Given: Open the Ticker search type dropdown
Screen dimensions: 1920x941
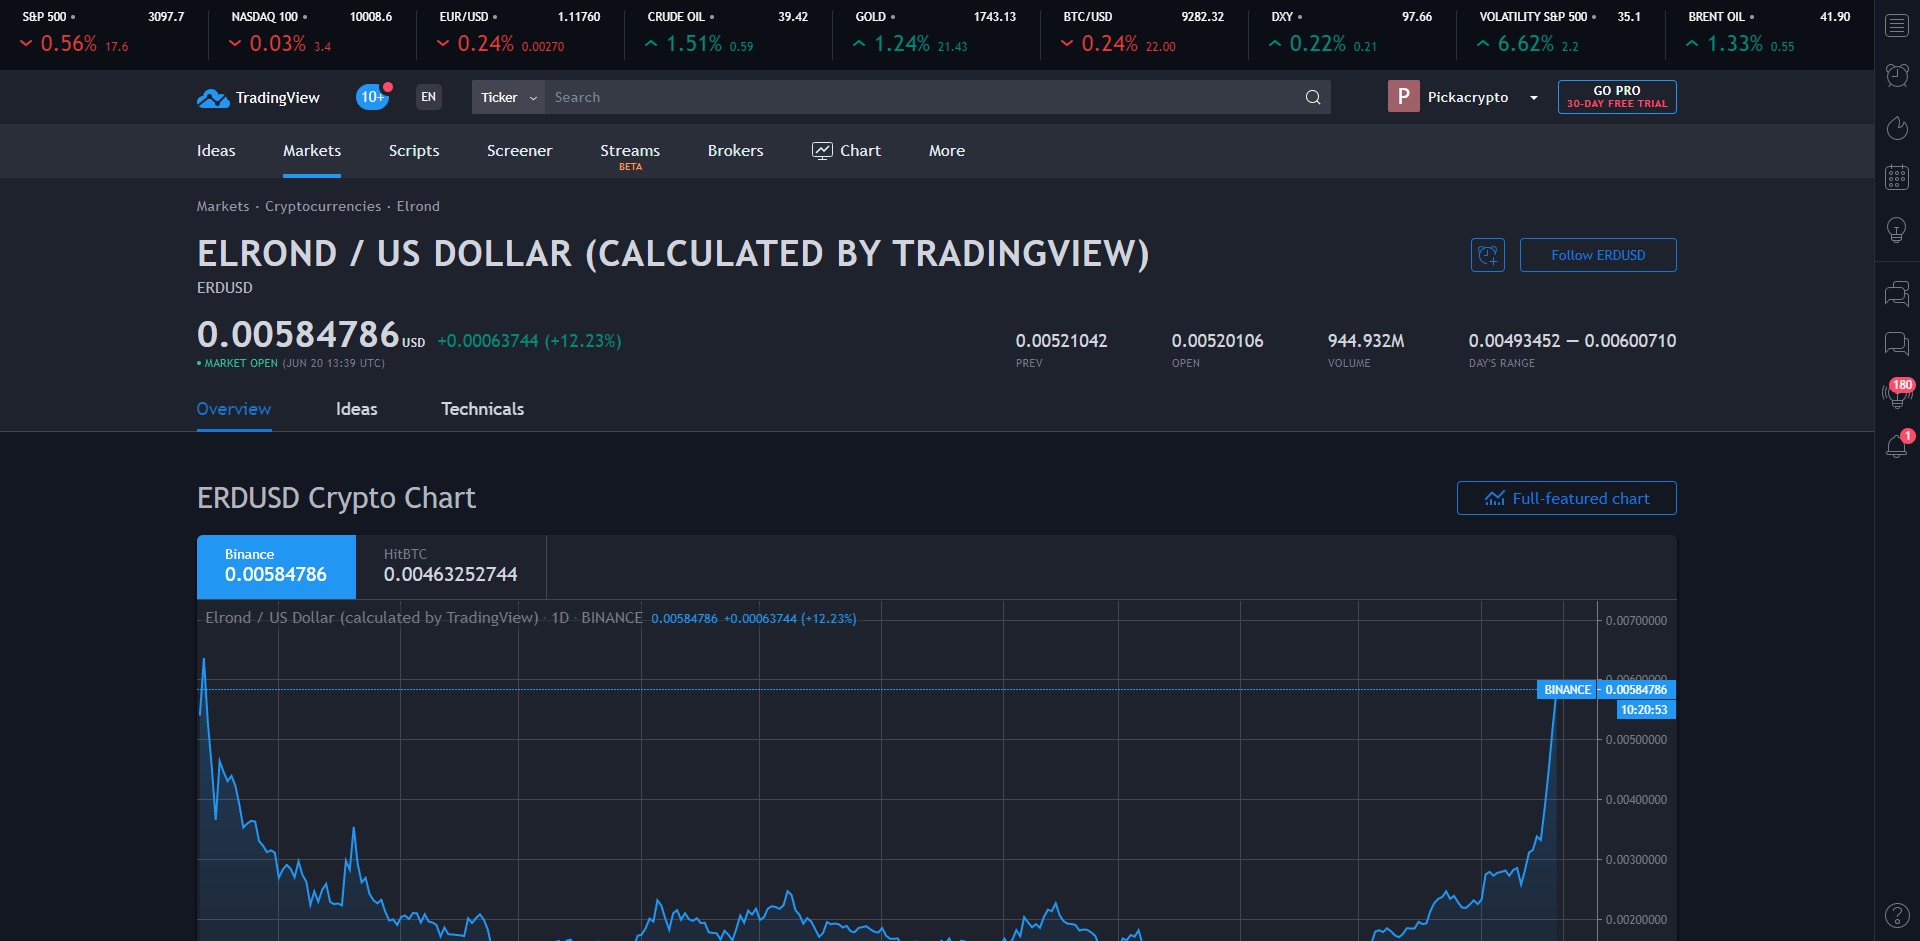Looking at the screenshot, I should 508,97.
